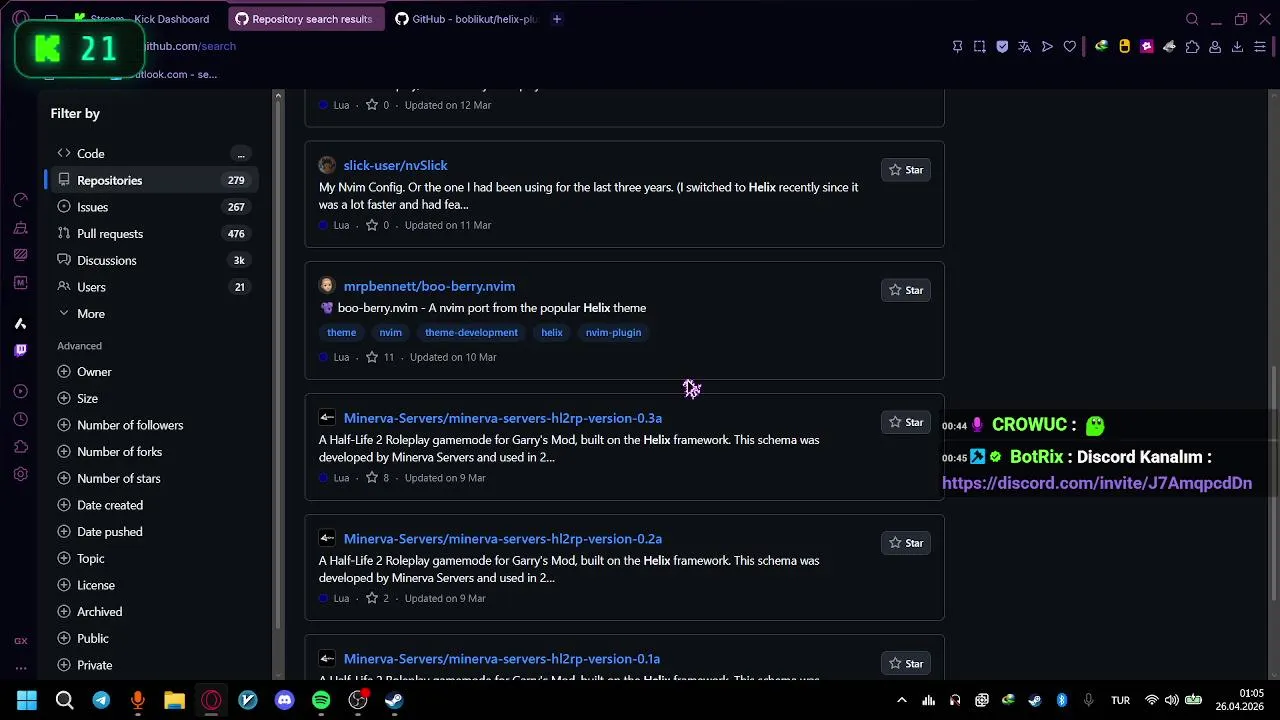Click the My Flow send arrow icon

tap(1047, 46)
